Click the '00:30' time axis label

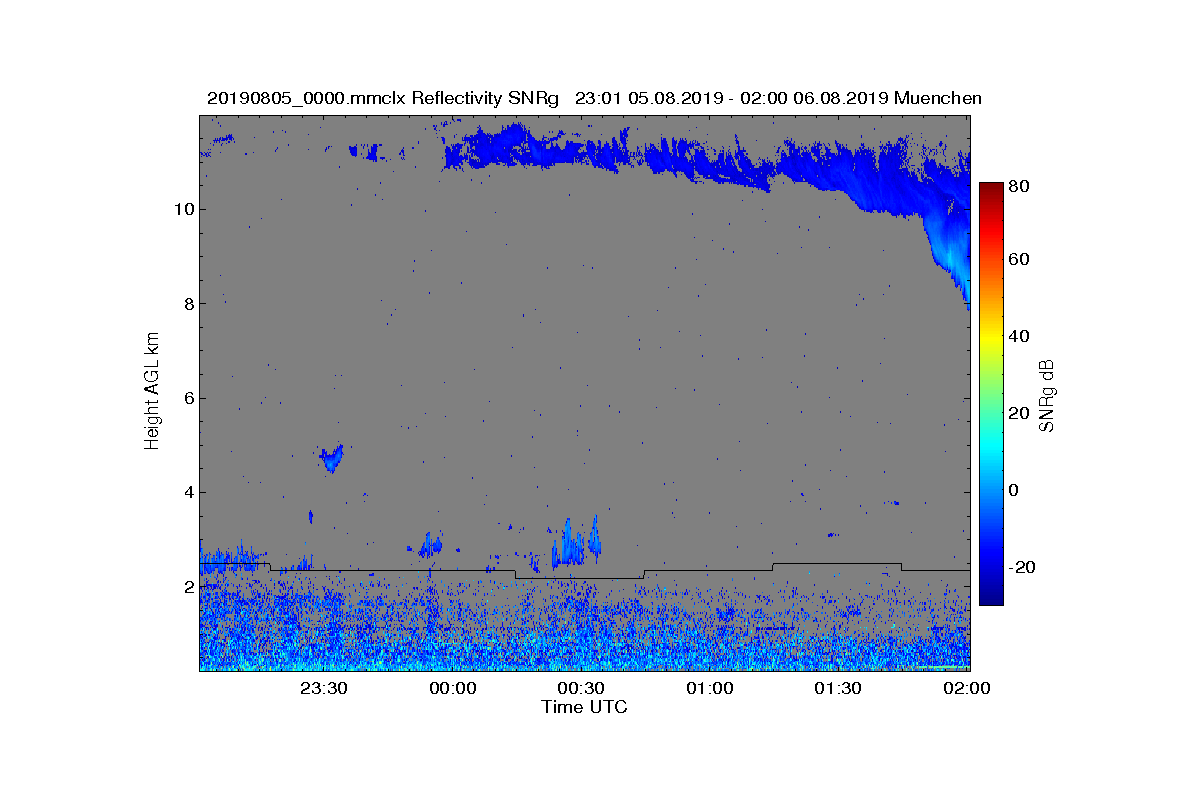581,688
